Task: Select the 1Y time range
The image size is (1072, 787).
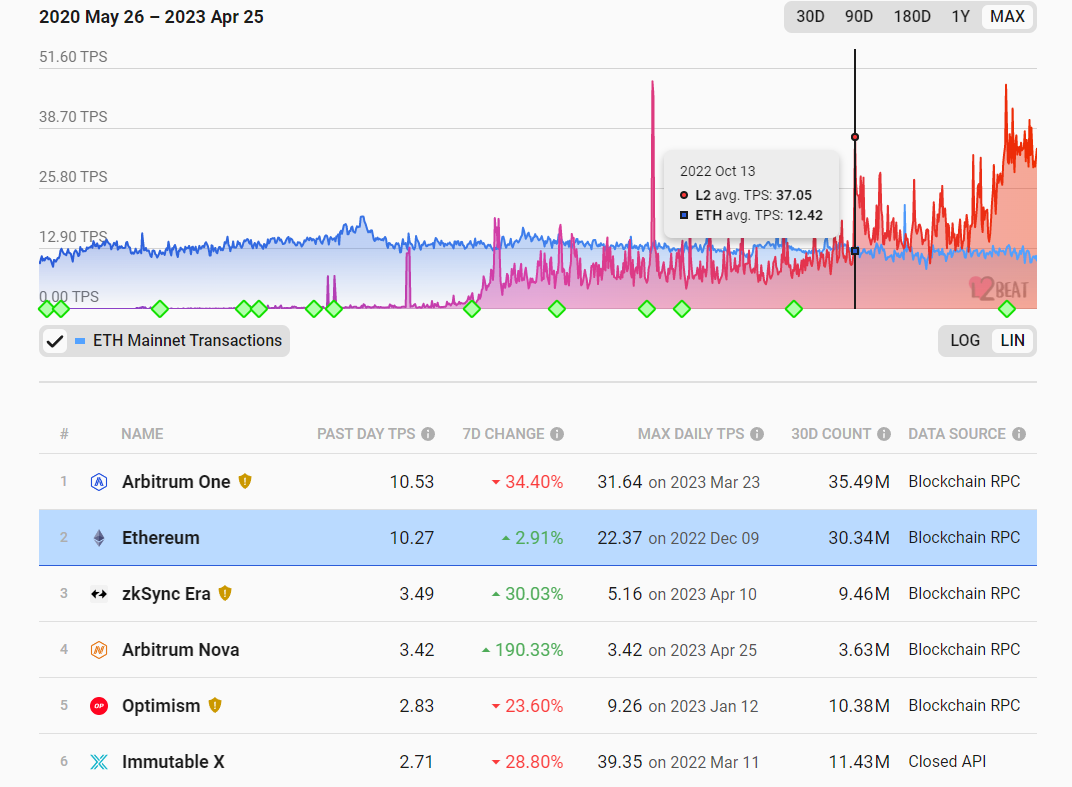Action: coord(960,17)
